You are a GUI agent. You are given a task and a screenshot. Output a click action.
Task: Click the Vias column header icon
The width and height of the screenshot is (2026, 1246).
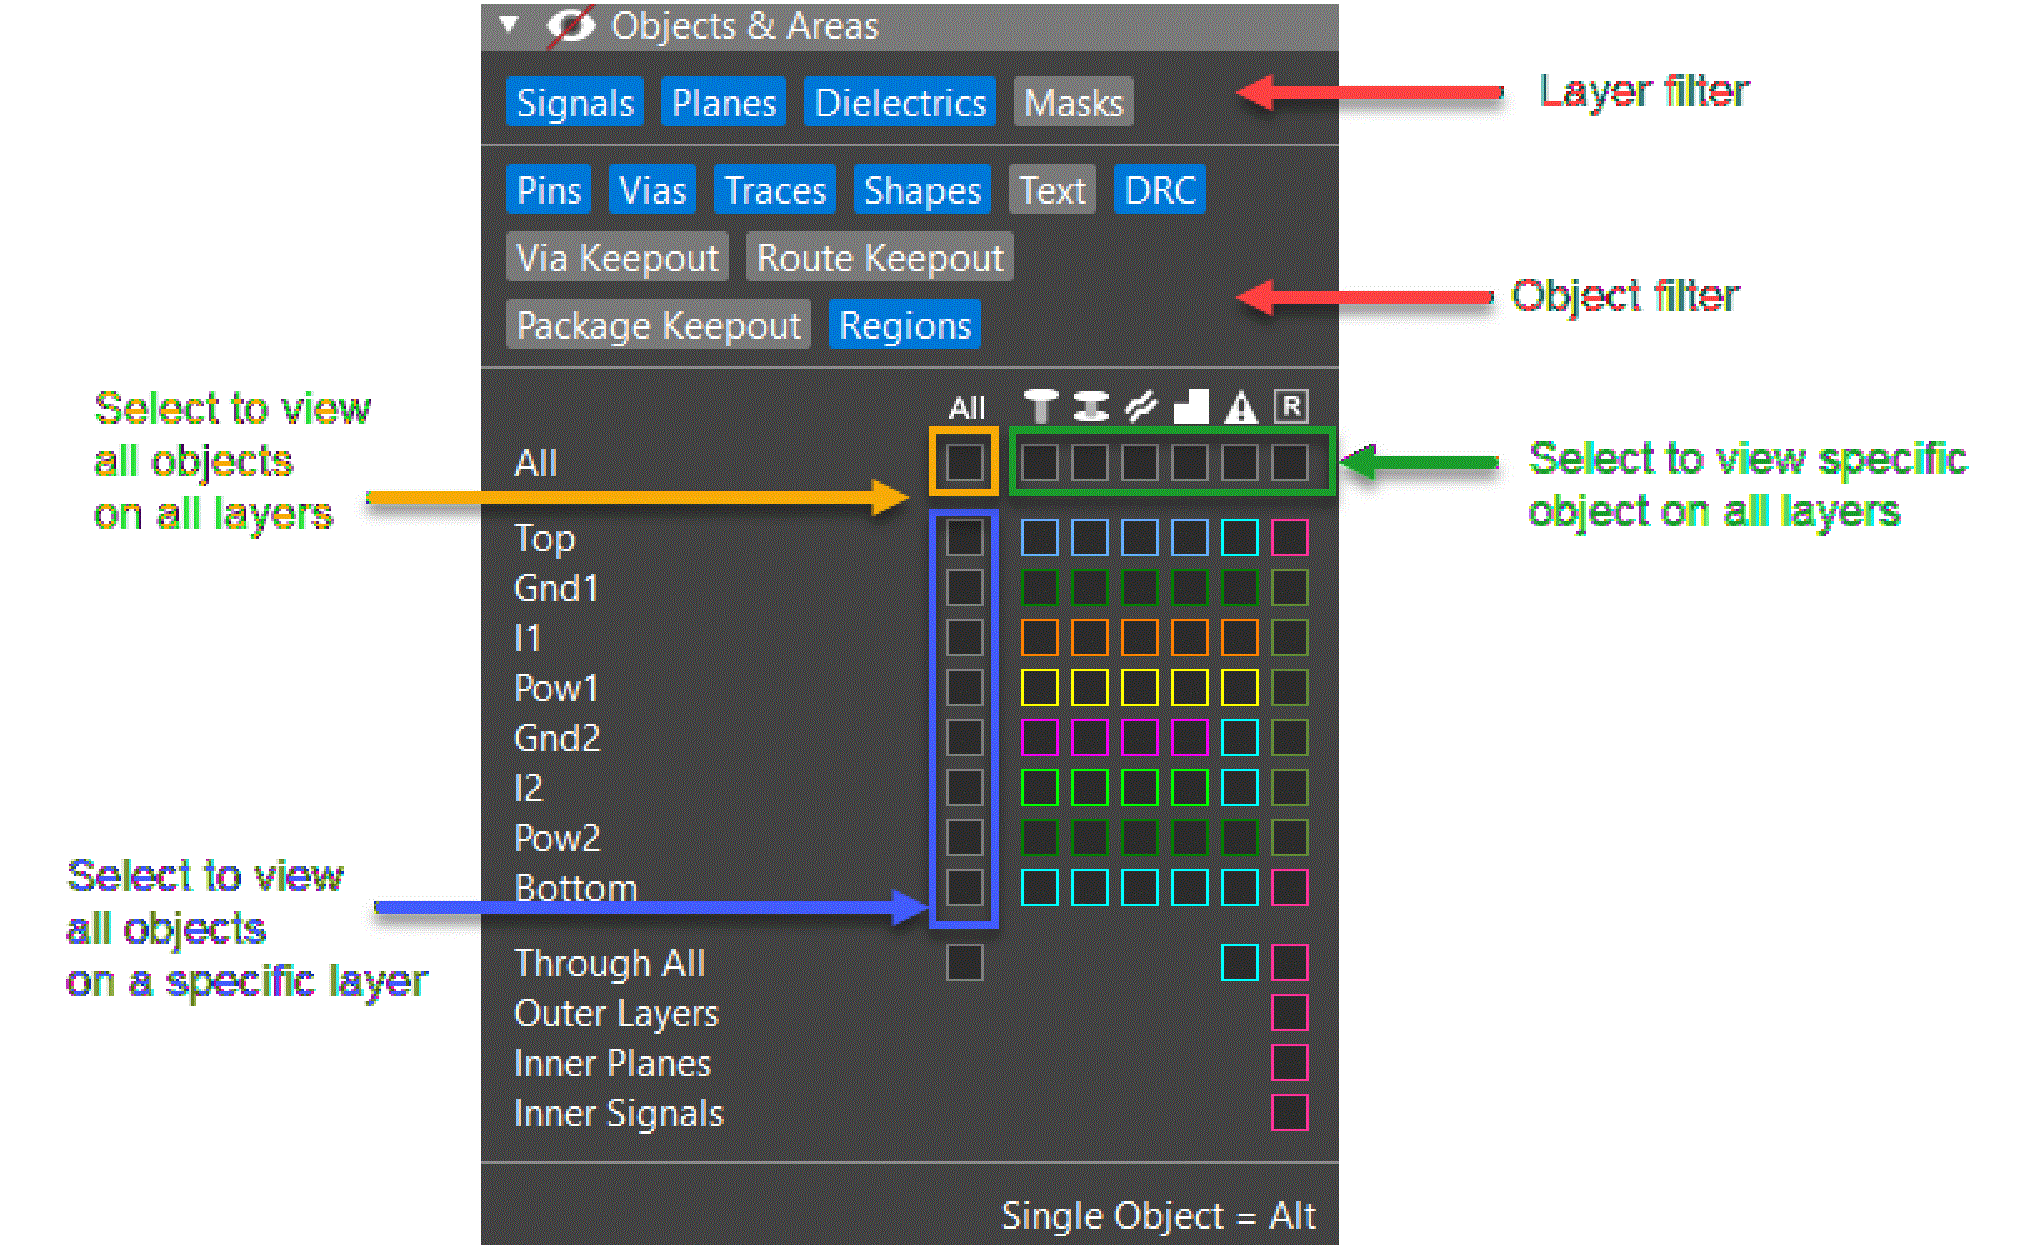coord(1090,406)
